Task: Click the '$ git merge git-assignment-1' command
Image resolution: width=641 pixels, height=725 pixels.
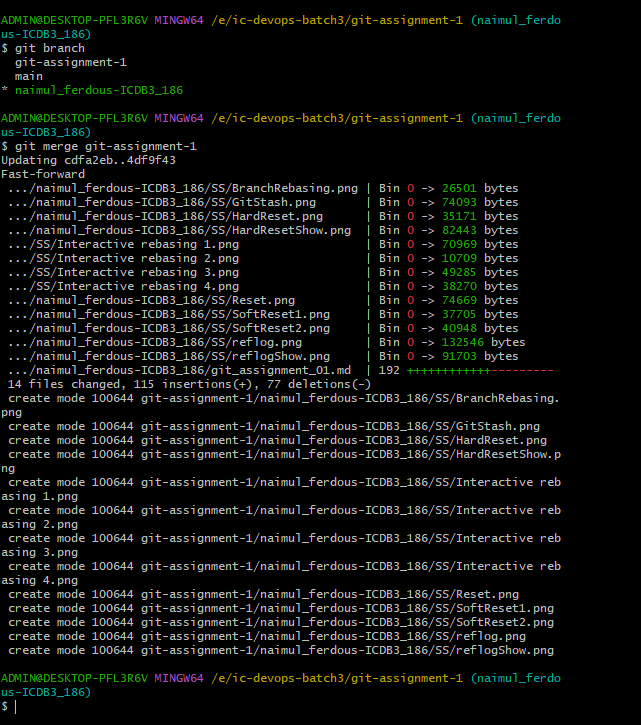Action: [99, 147]
